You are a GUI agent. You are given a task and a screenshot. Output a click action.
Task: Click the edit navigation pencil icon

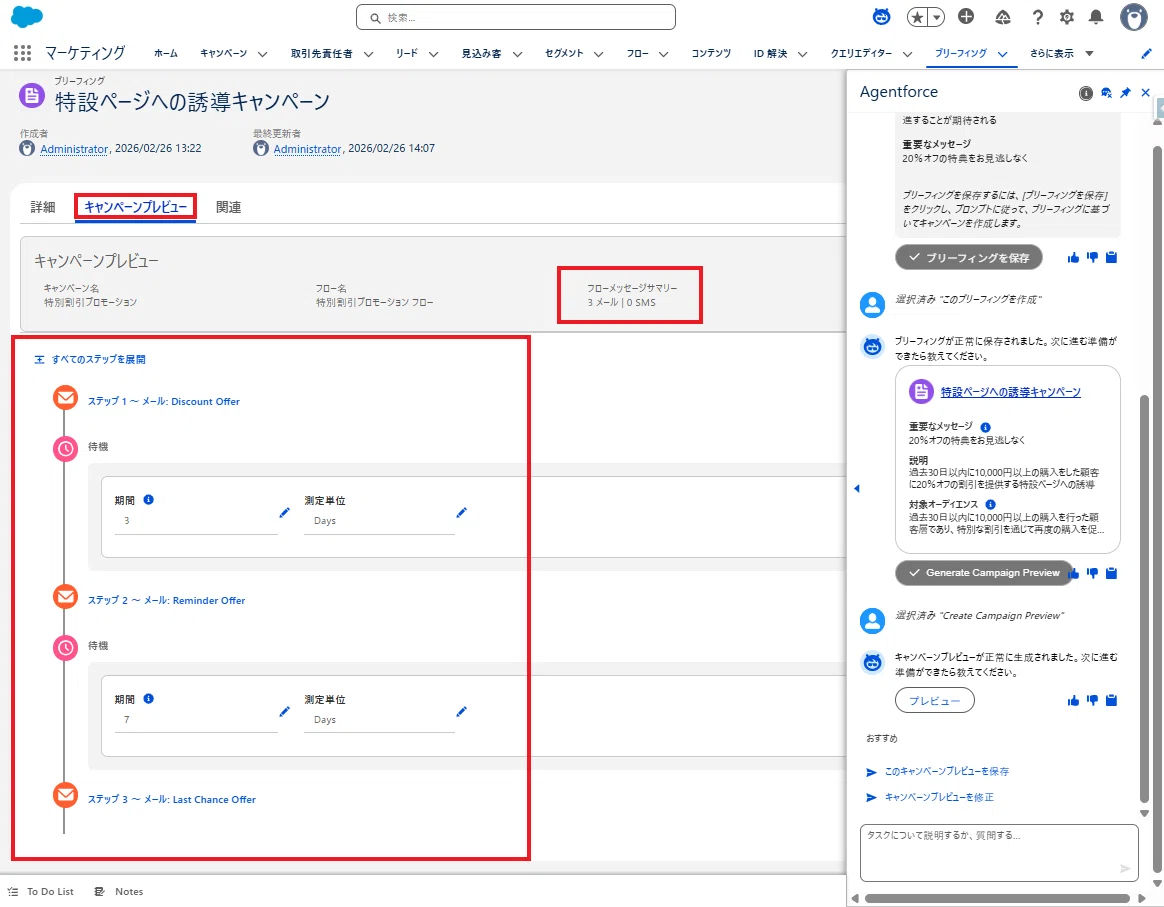pos(1146,53)
